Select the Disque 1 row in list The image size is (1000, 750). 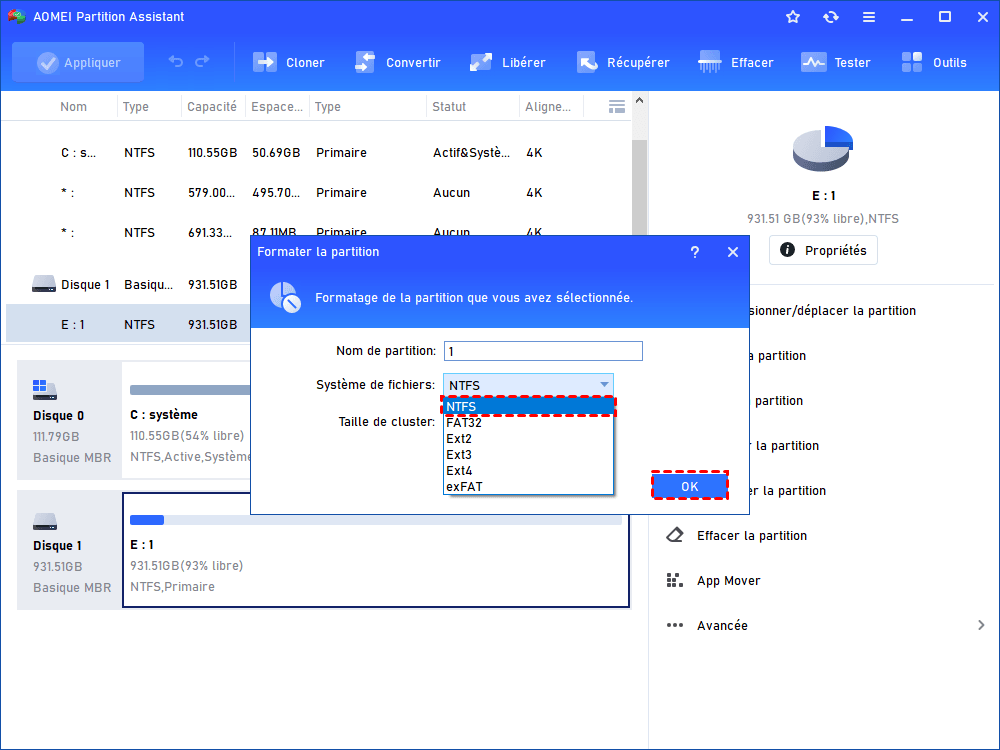pos(128,284)
